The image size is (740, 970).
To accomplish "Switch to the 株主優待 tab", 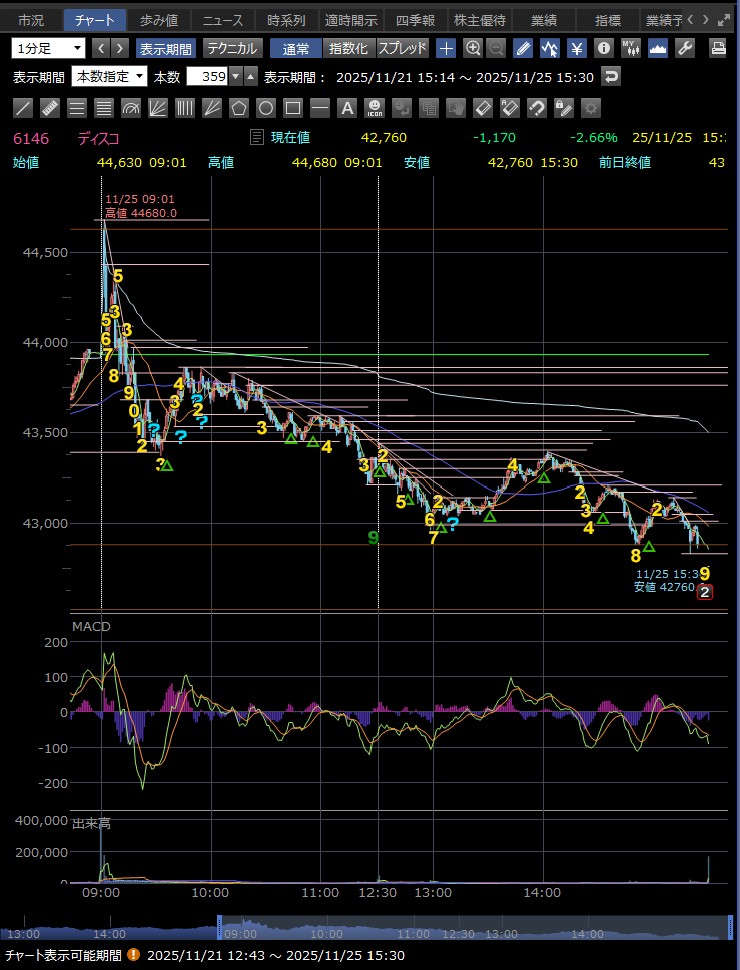I will point(479,20).
